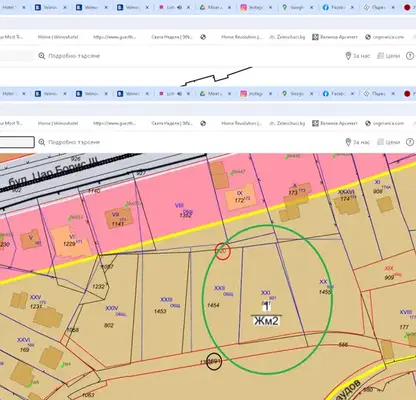Image resolution: width=416 pixels, height=400 pixels.
Task: Select parcel 1352 in the pink zone
Action: [186, 215]
